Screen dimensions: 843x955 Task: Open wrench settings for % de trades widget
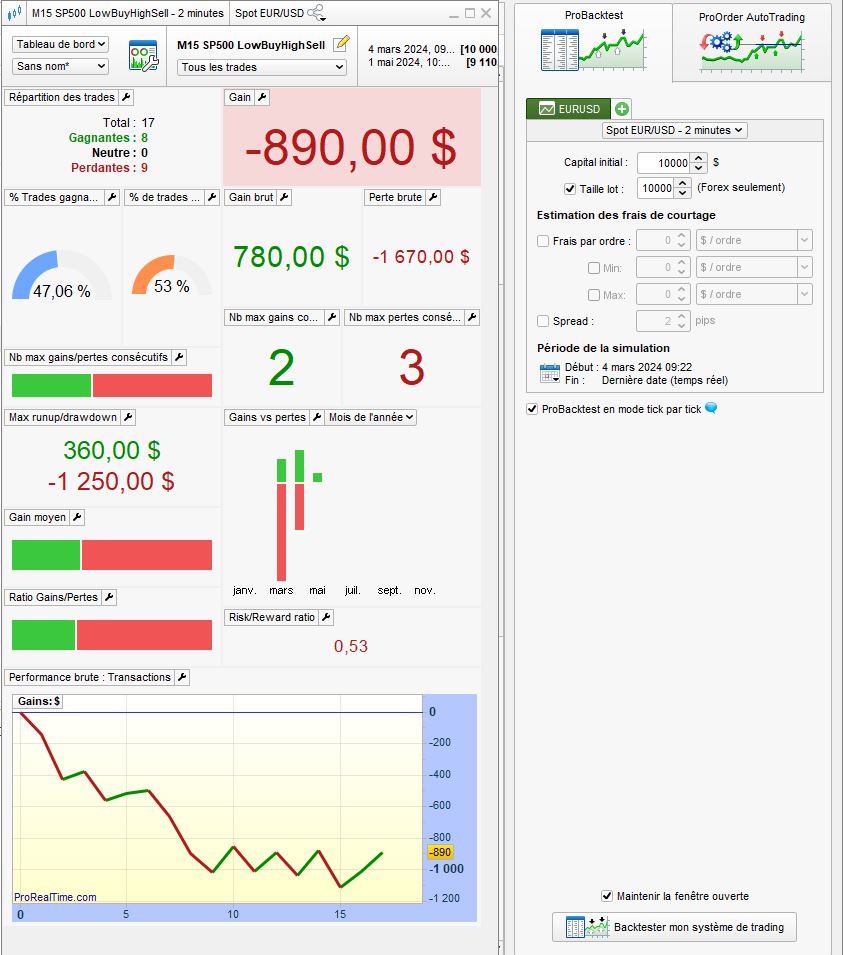point(212,197)
